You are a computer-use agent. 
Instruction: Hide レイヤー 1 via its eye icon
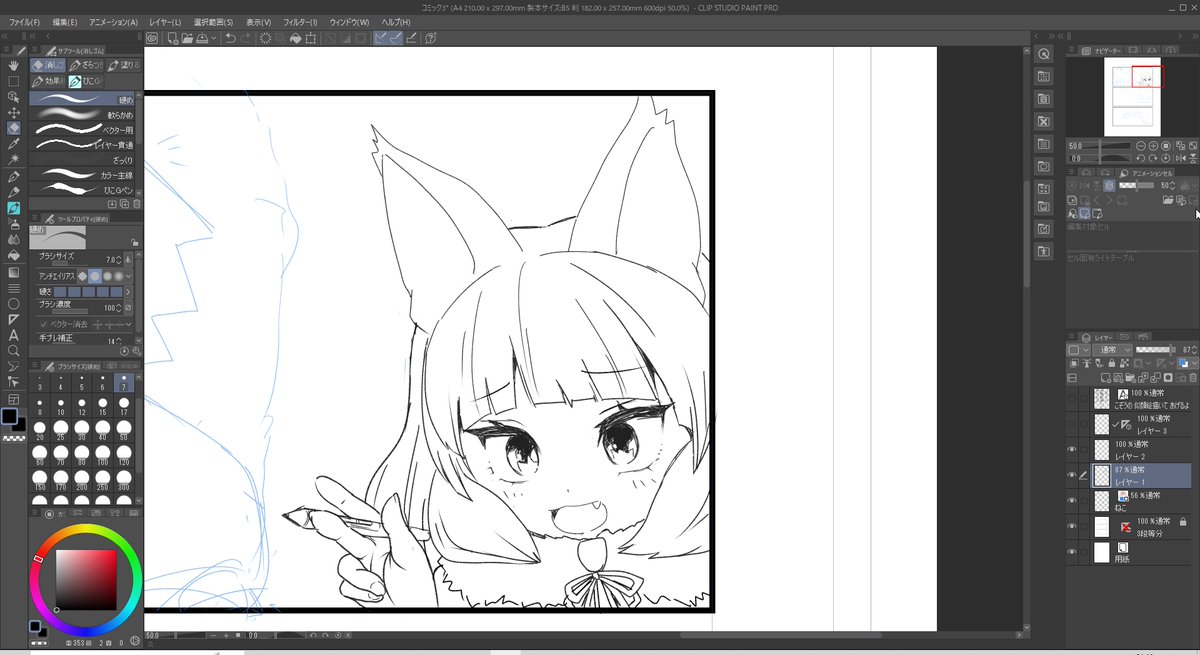coord(1072,475)
